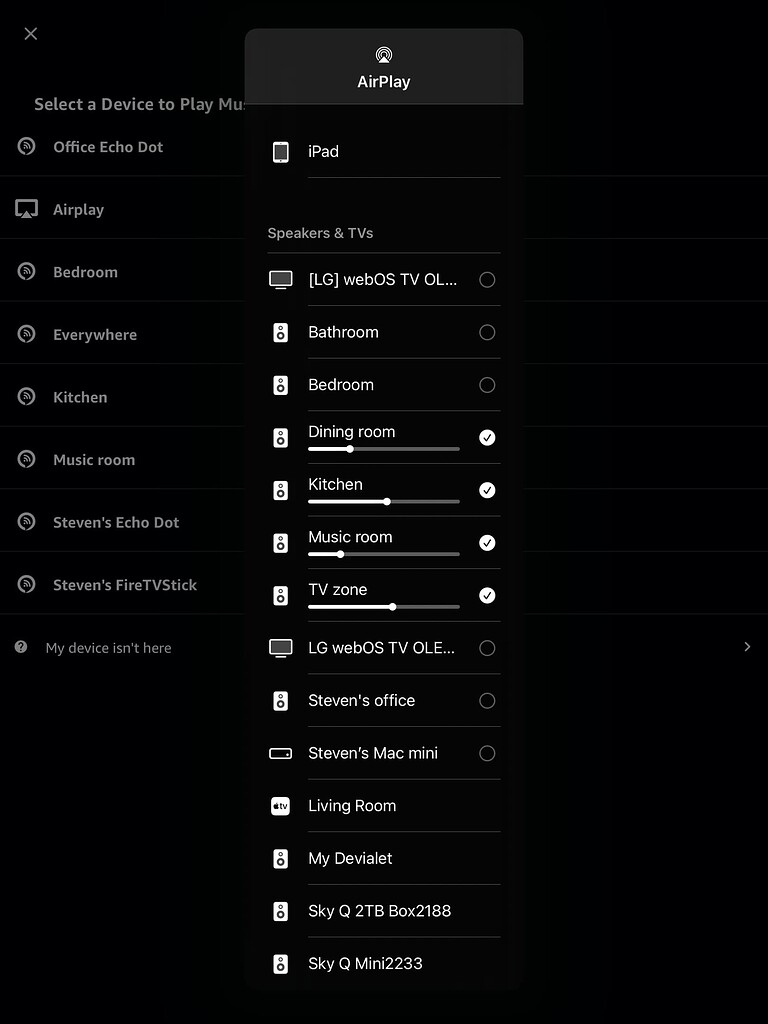The width and height of the screenshot is (768, 1024).
Task: Click the AirPlay icon at the popup top
Action: point(384,55)
